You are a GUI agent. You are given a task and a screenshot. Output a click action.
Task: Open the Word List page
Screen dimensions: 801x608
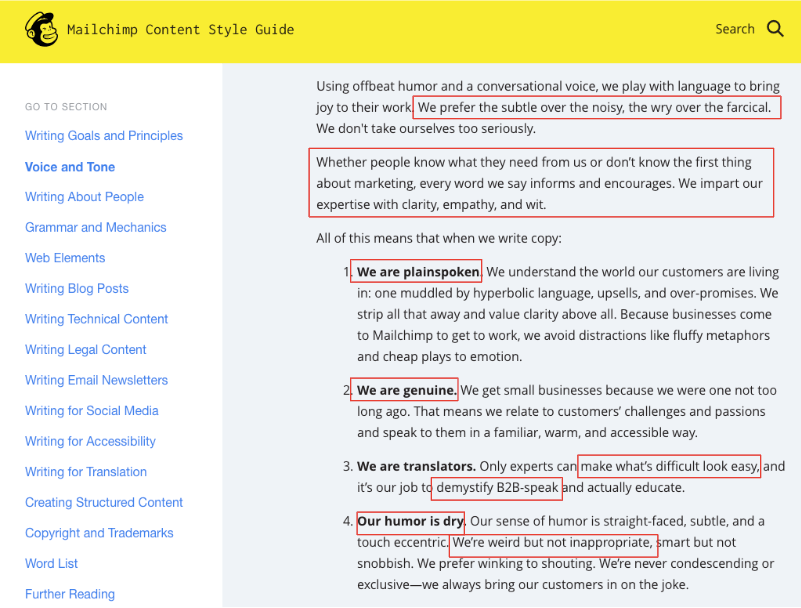point(51,562)
